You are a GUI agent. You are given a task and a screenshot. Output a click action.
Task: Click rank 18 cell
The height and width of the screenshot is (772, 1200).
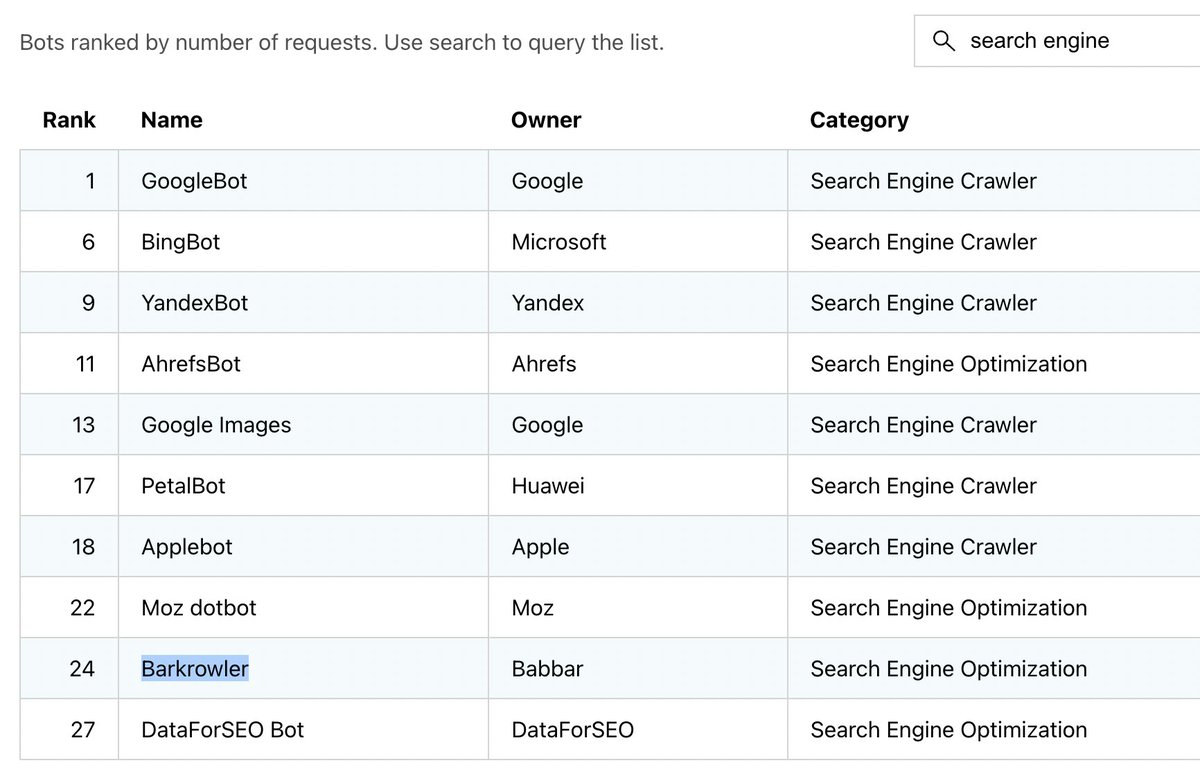(x=69, y=547)
